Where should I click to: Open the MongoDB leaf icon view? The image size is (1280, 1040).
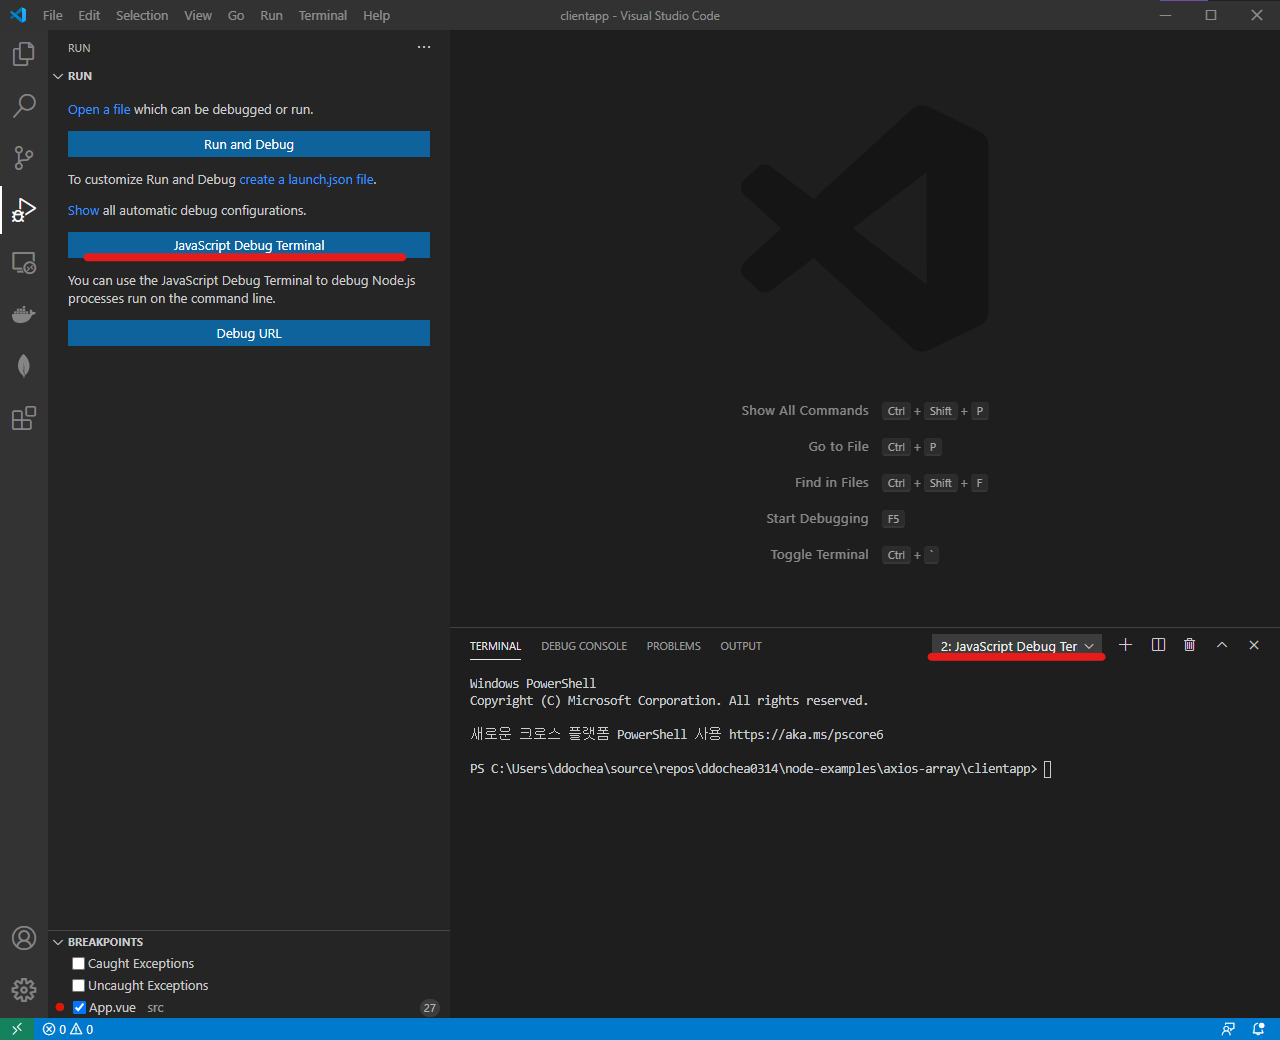(x=24, y=366)
